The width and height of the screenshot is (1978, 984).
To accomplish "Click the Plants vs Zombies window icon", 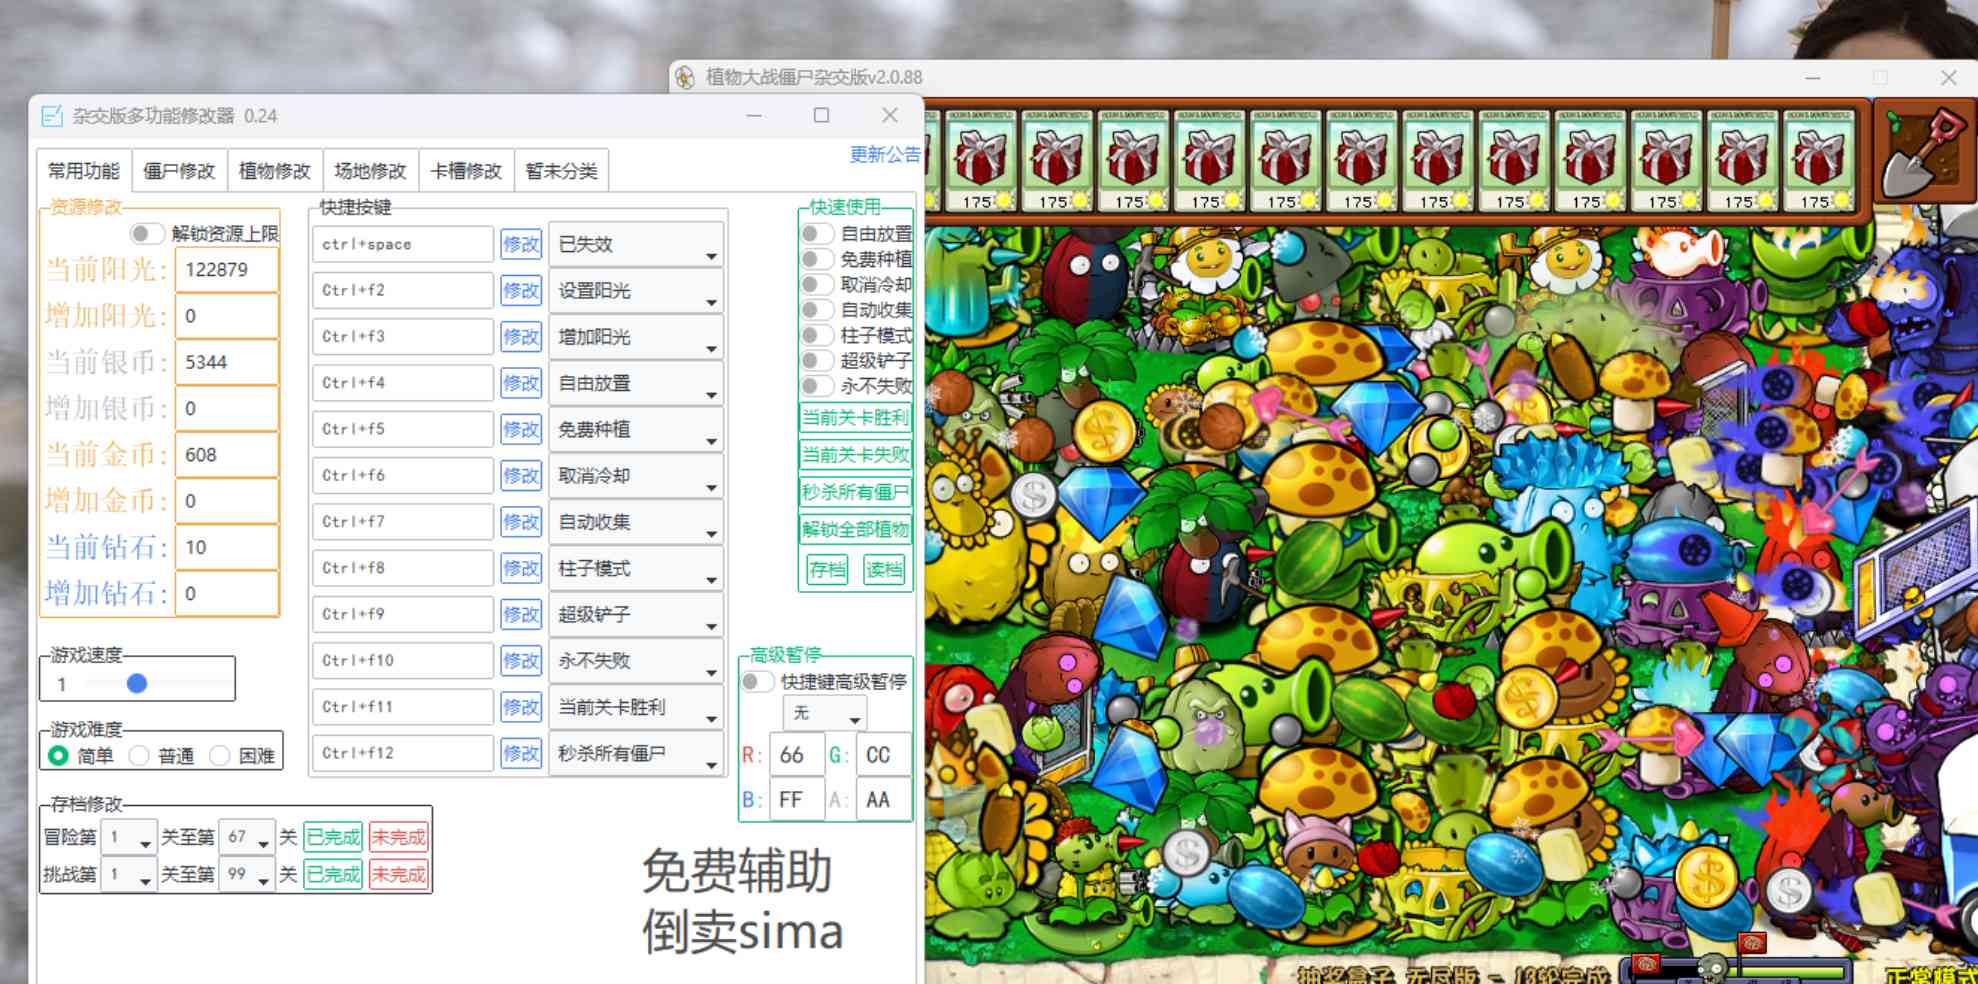I will pyautogui.click(x=685, y=77).
